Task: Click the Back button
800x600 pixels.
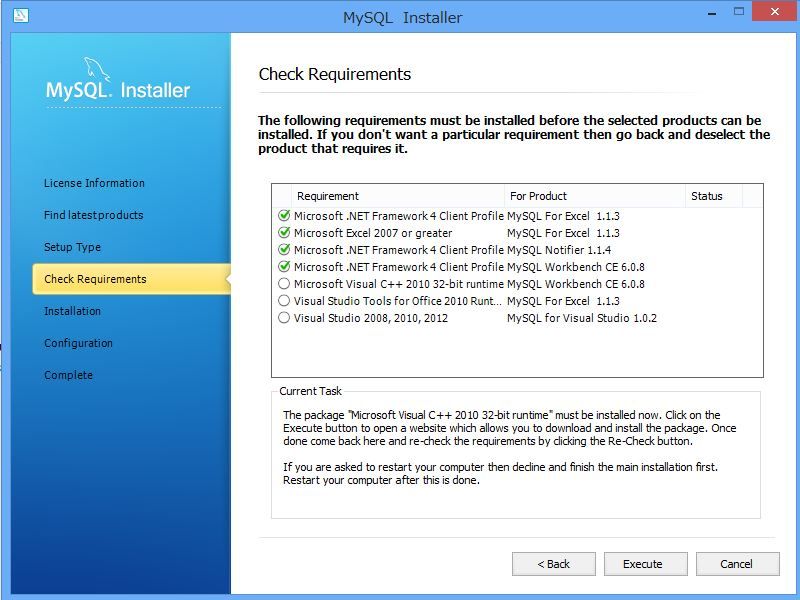Action: 554,564
